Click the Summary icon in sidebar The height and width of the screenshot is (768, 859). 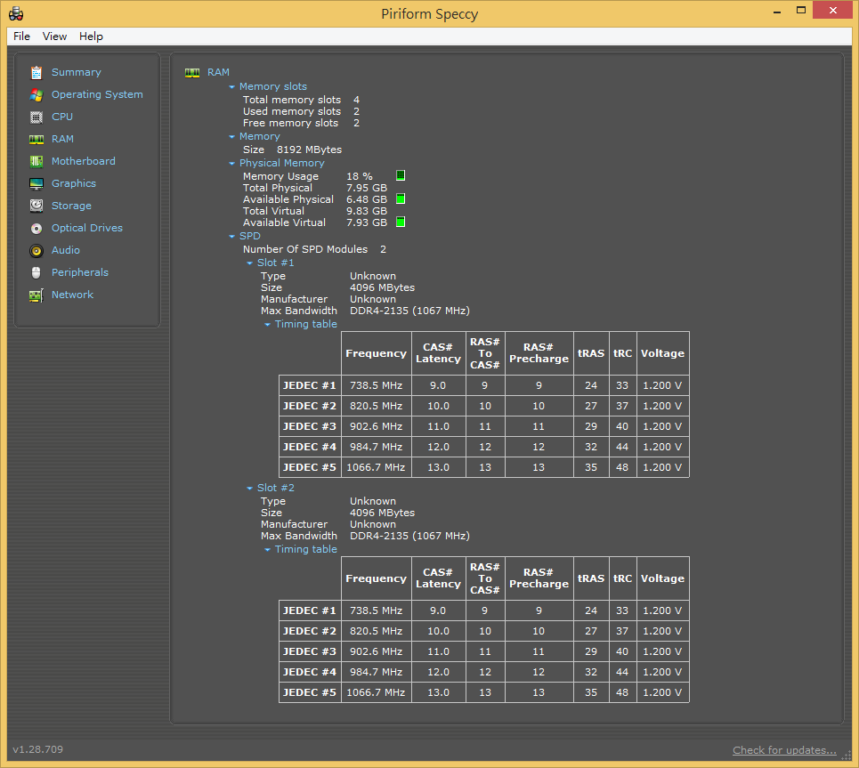[x=36, y=72]
